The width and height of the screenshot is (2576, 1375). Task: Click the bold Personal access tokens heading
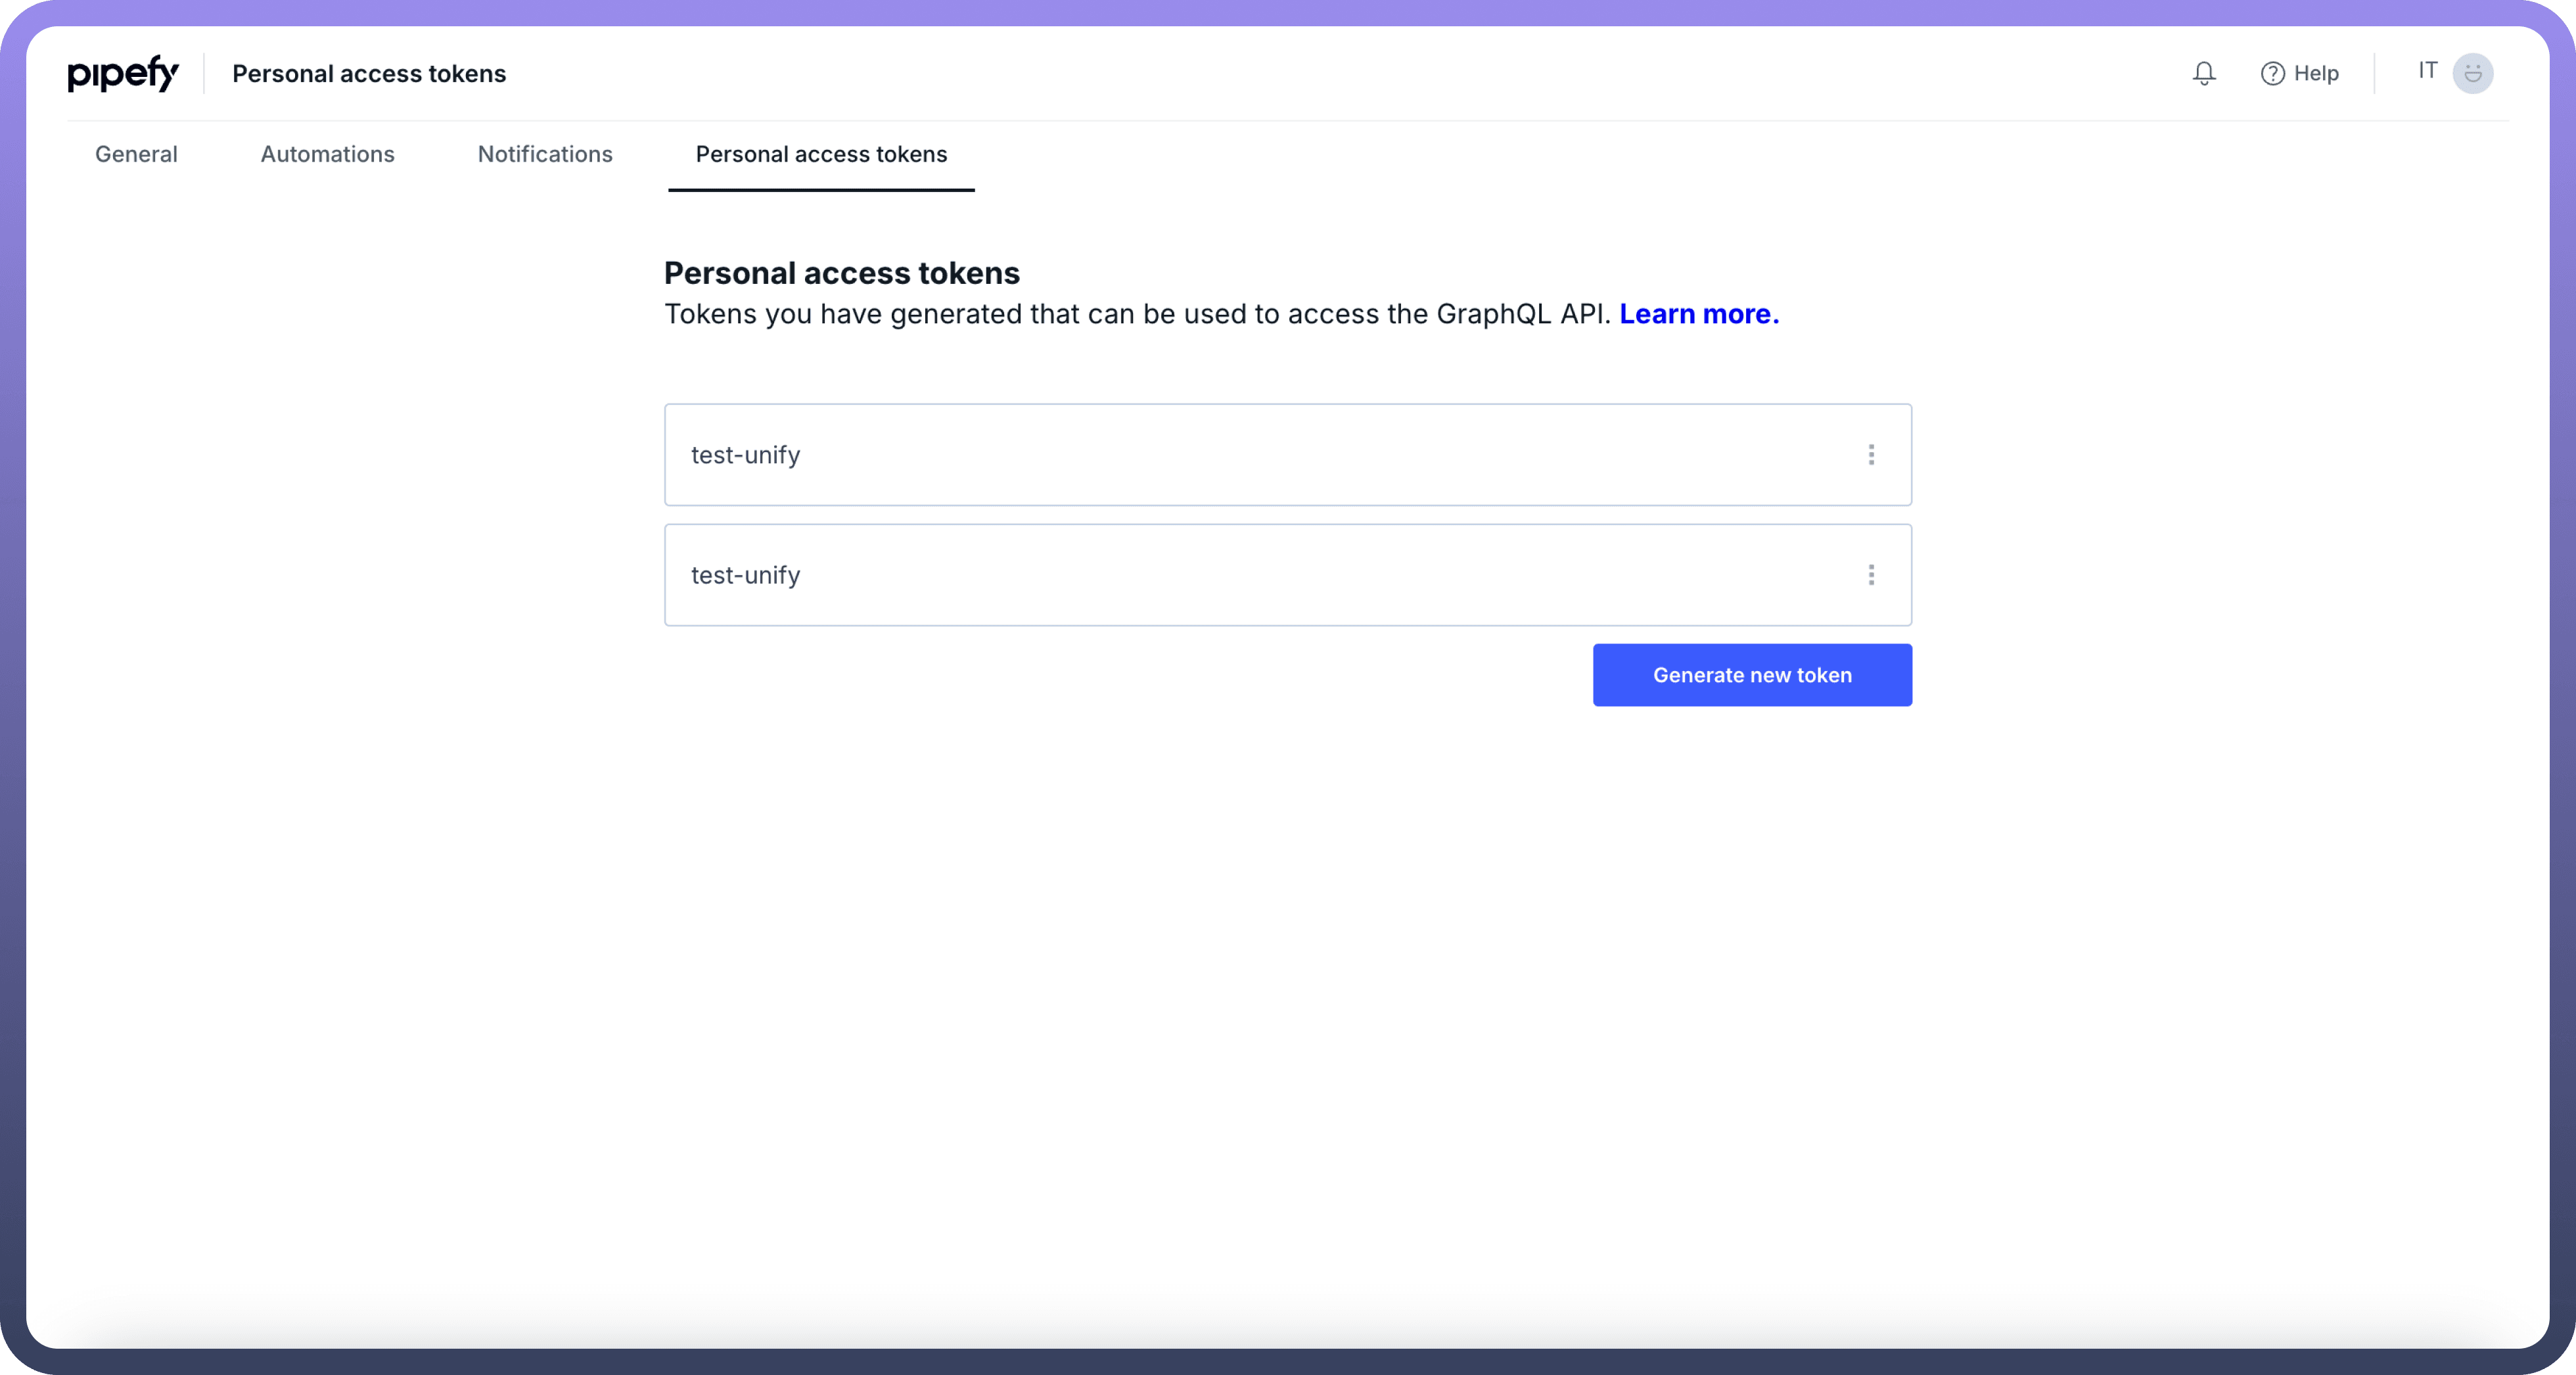coord(841,273)
